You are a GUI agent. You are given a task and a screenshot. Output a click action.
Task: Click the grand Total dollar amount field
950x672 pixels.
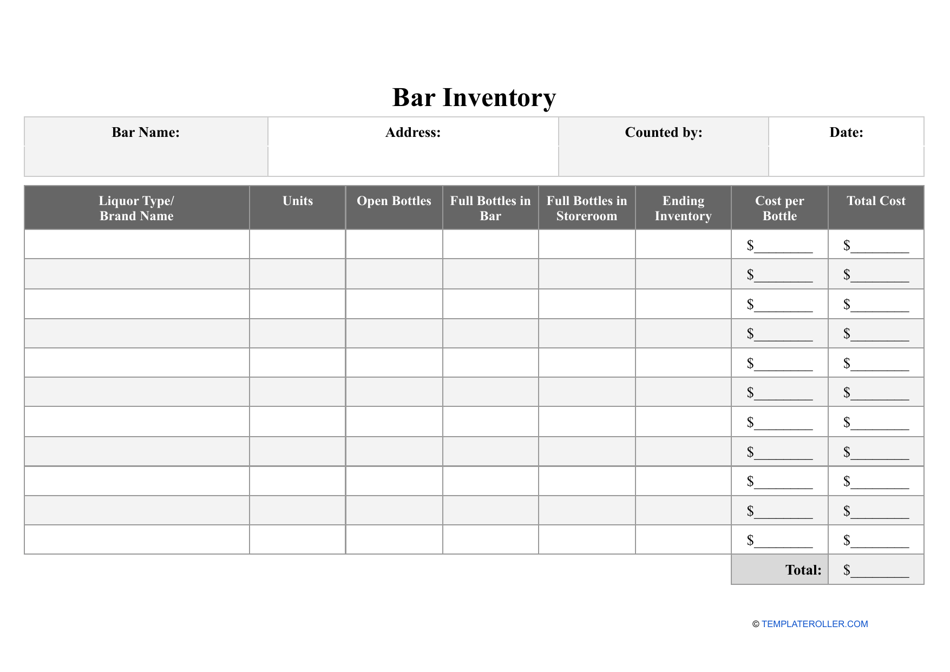coord(880,571)
